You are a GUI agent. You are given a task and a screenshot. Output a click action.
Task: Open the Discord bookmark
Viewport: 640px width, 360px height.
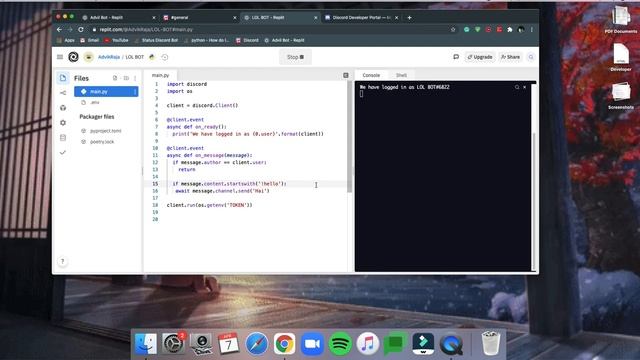[247, 40]
